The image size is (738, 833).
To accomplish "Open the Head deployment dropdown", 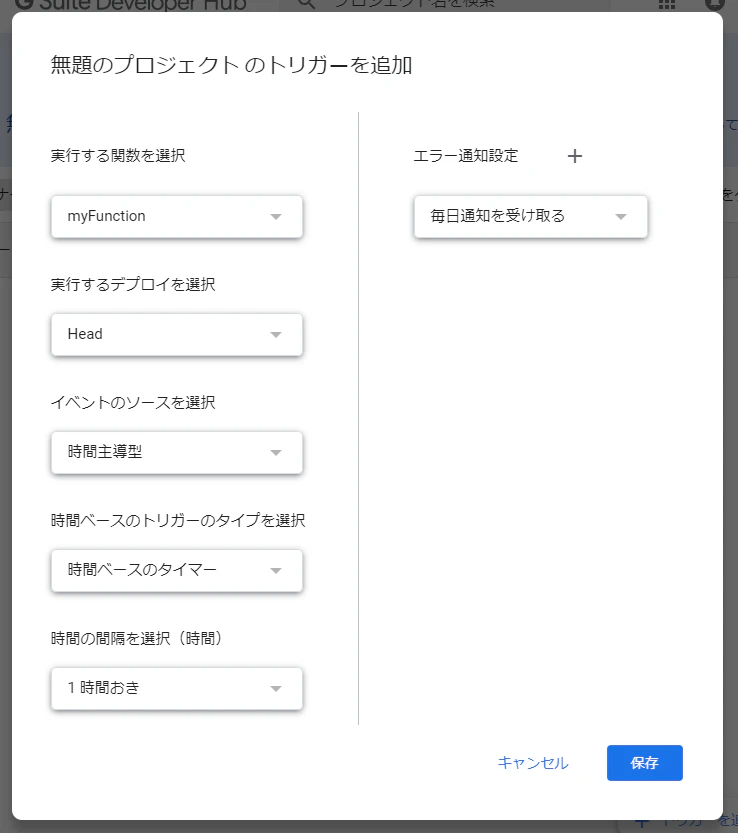I will 177,335.
